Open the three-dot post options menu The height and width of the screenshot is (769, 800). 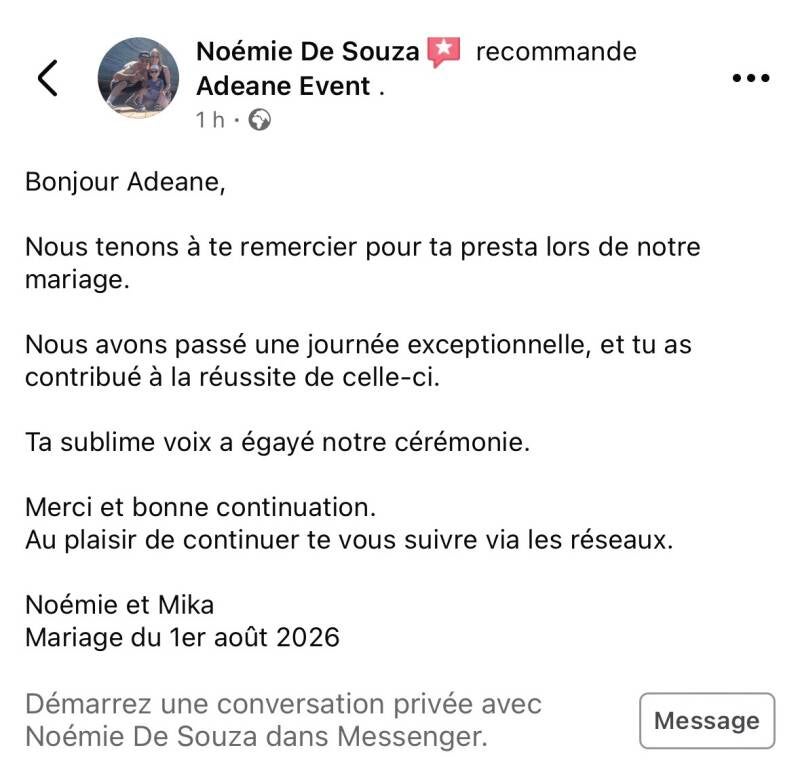pos(751,78)
